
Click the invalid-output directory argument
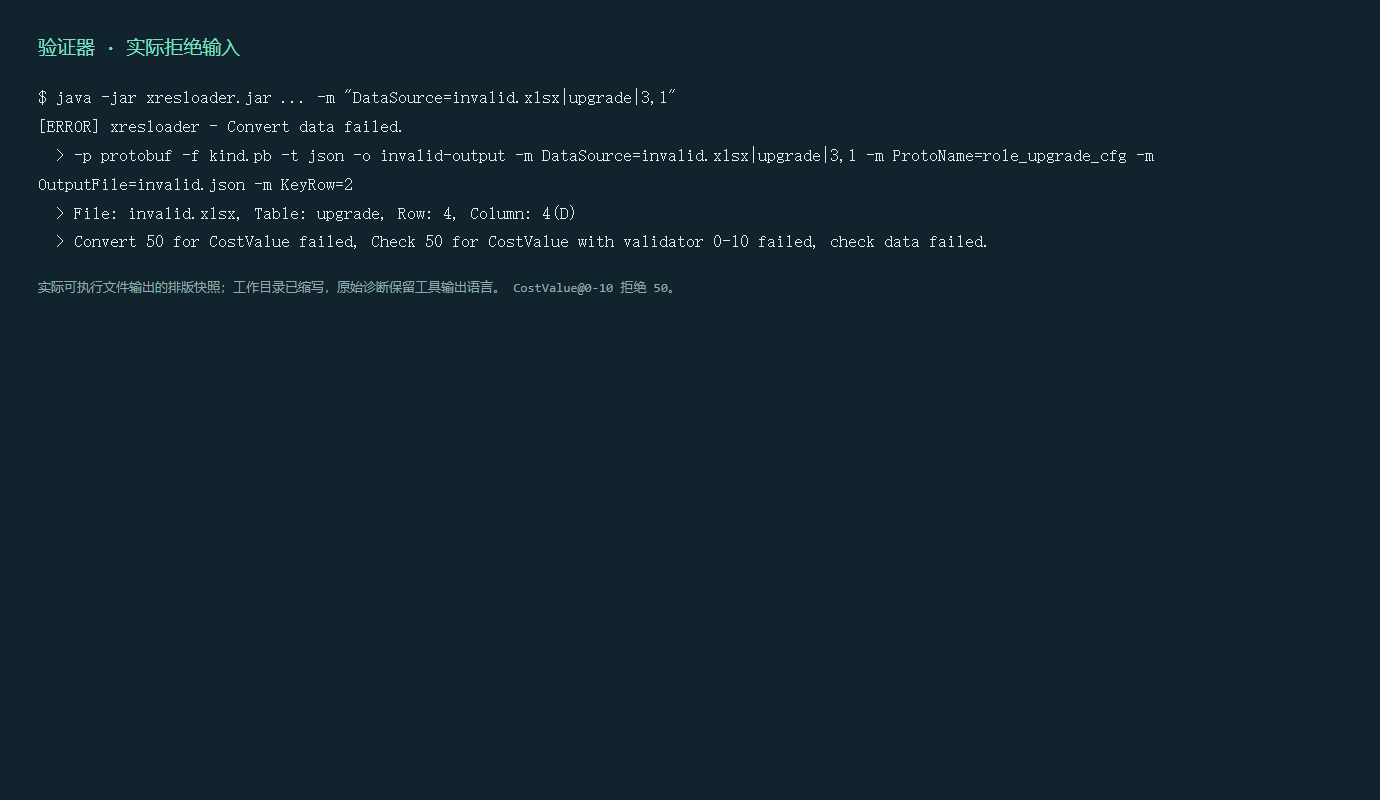tap(443, 156)
